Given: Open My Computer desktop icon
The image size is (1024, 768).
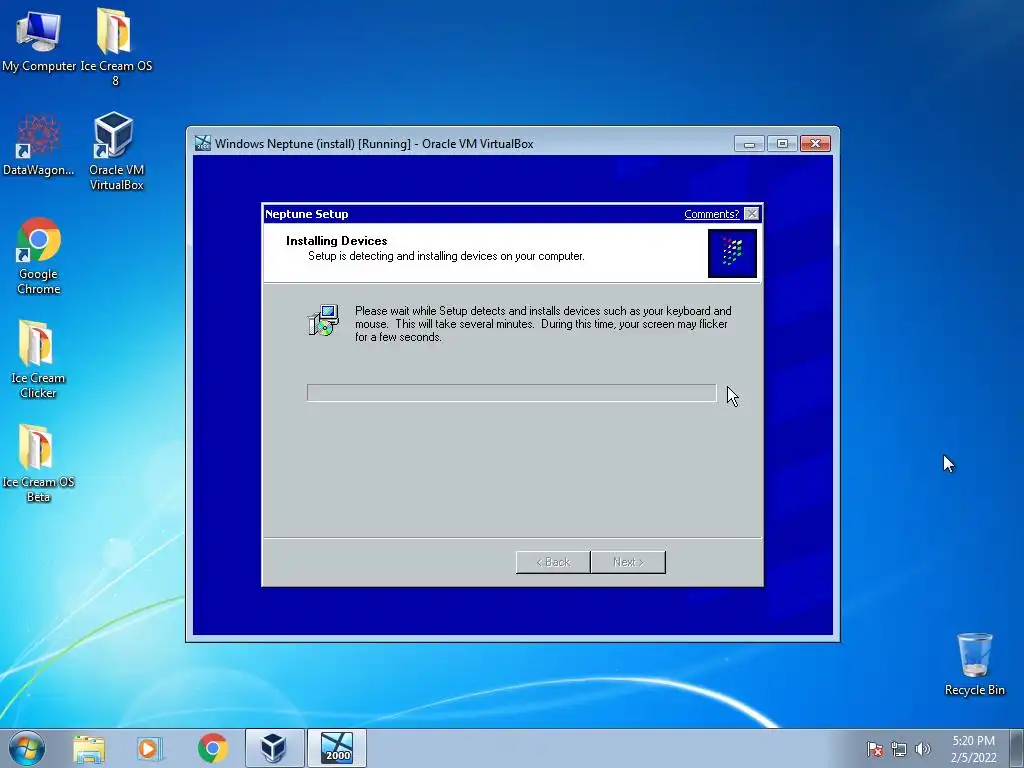Looking at the screenshot, I should point(39,40).
